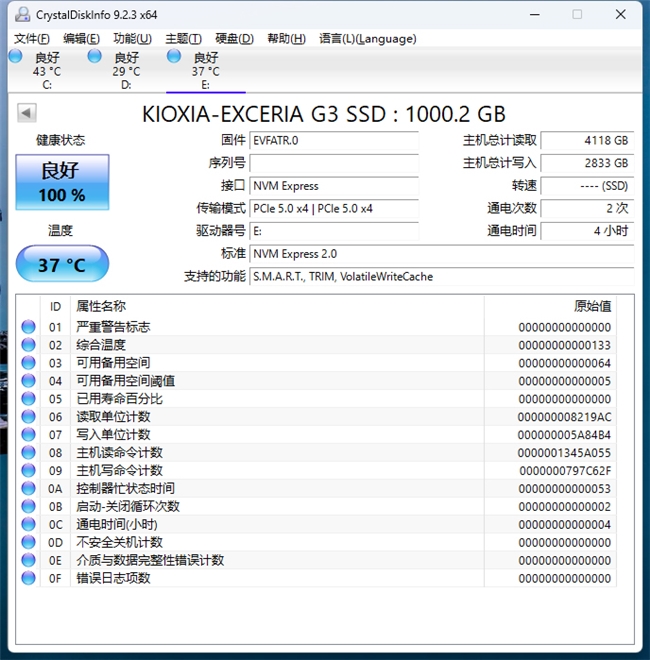Image resolution: width=650 pixels, height=660 pixels.
Task: Click raw value 0000000000053
Action: coord(564,489)
